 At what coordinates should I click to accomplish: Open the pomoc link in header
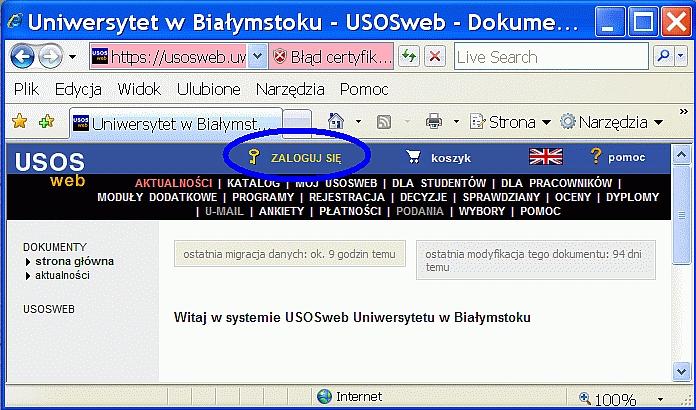click(627, 158)
